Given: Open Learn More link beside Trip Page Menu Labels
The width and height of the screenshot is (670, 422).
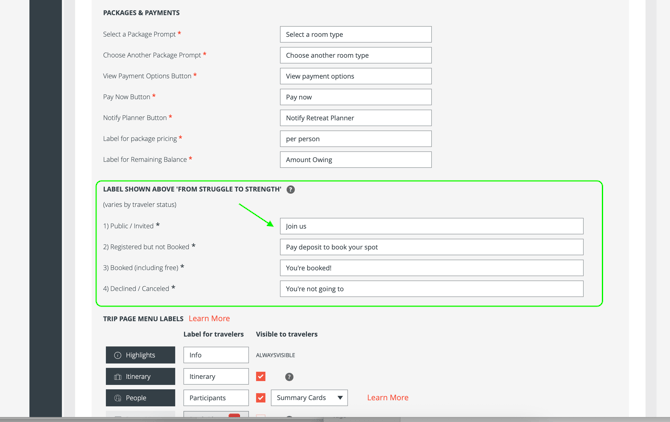Looking at the screenshot, I should (x=209, y=319).
